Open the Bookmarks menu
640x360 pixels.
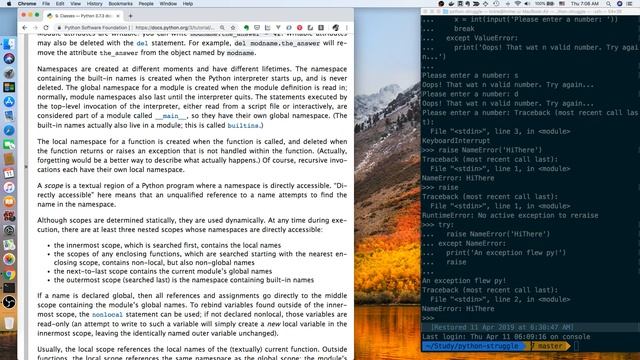120,4
